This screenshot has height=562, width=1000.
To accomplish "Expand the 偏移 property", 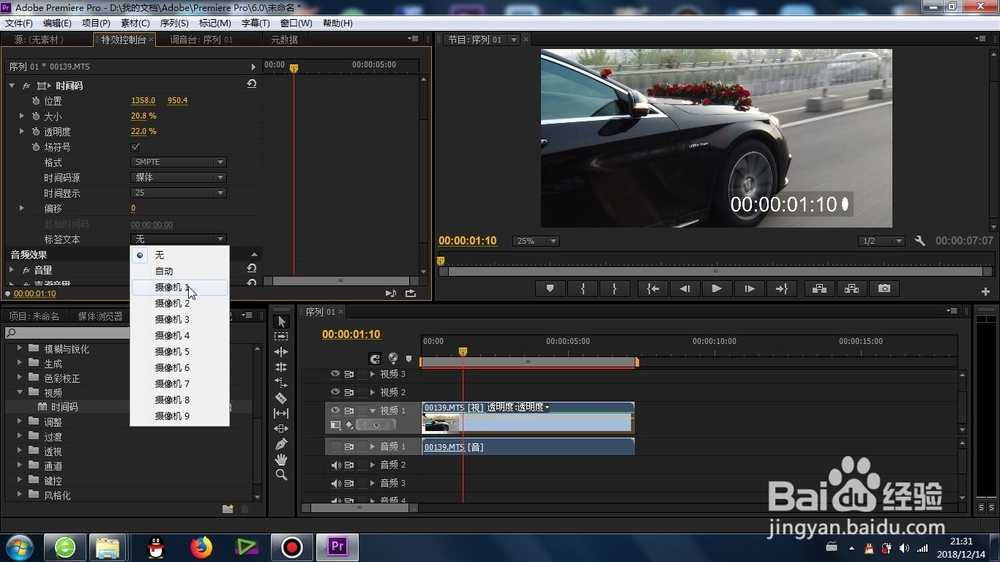I will pos(22,208).
